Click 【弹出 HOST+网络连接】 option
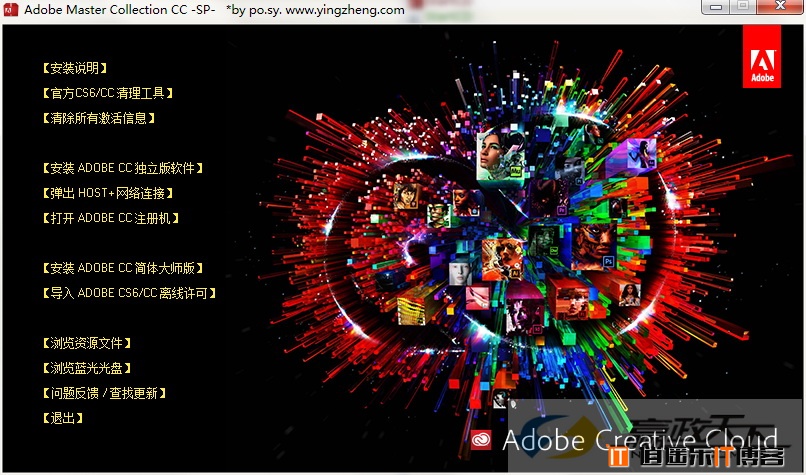Image resolution: width=806 pixels, height=475 pixels. [x=107, y=193]
